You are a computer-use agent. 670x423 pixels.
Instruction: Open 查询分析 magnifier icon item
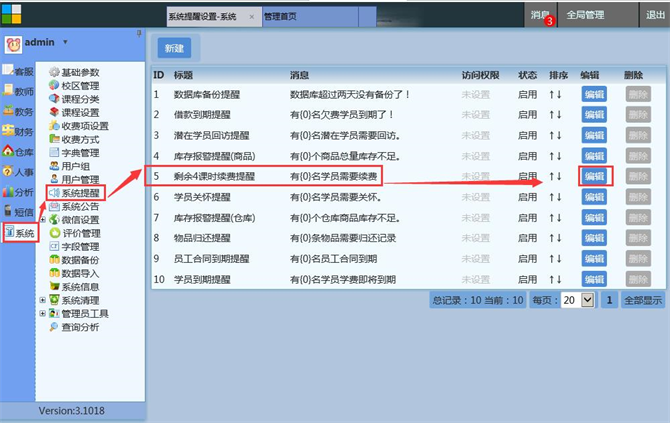74,327
